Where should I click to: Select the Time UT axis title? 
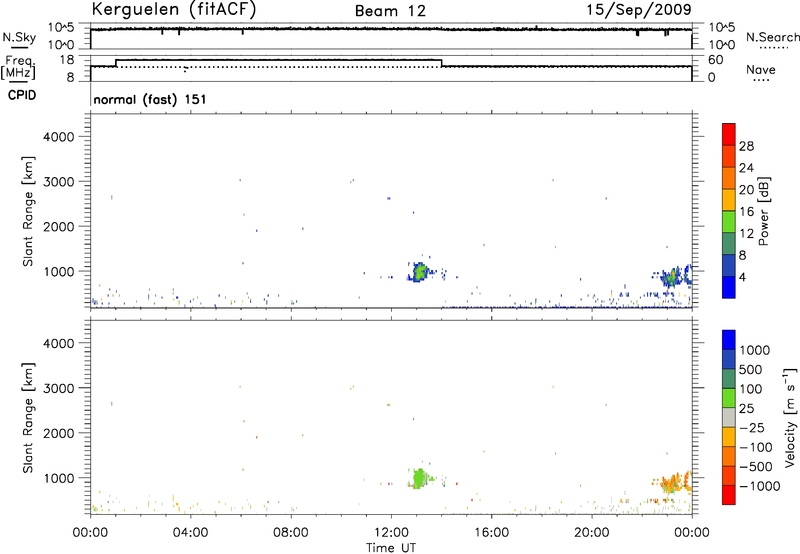tap(391, 548)
